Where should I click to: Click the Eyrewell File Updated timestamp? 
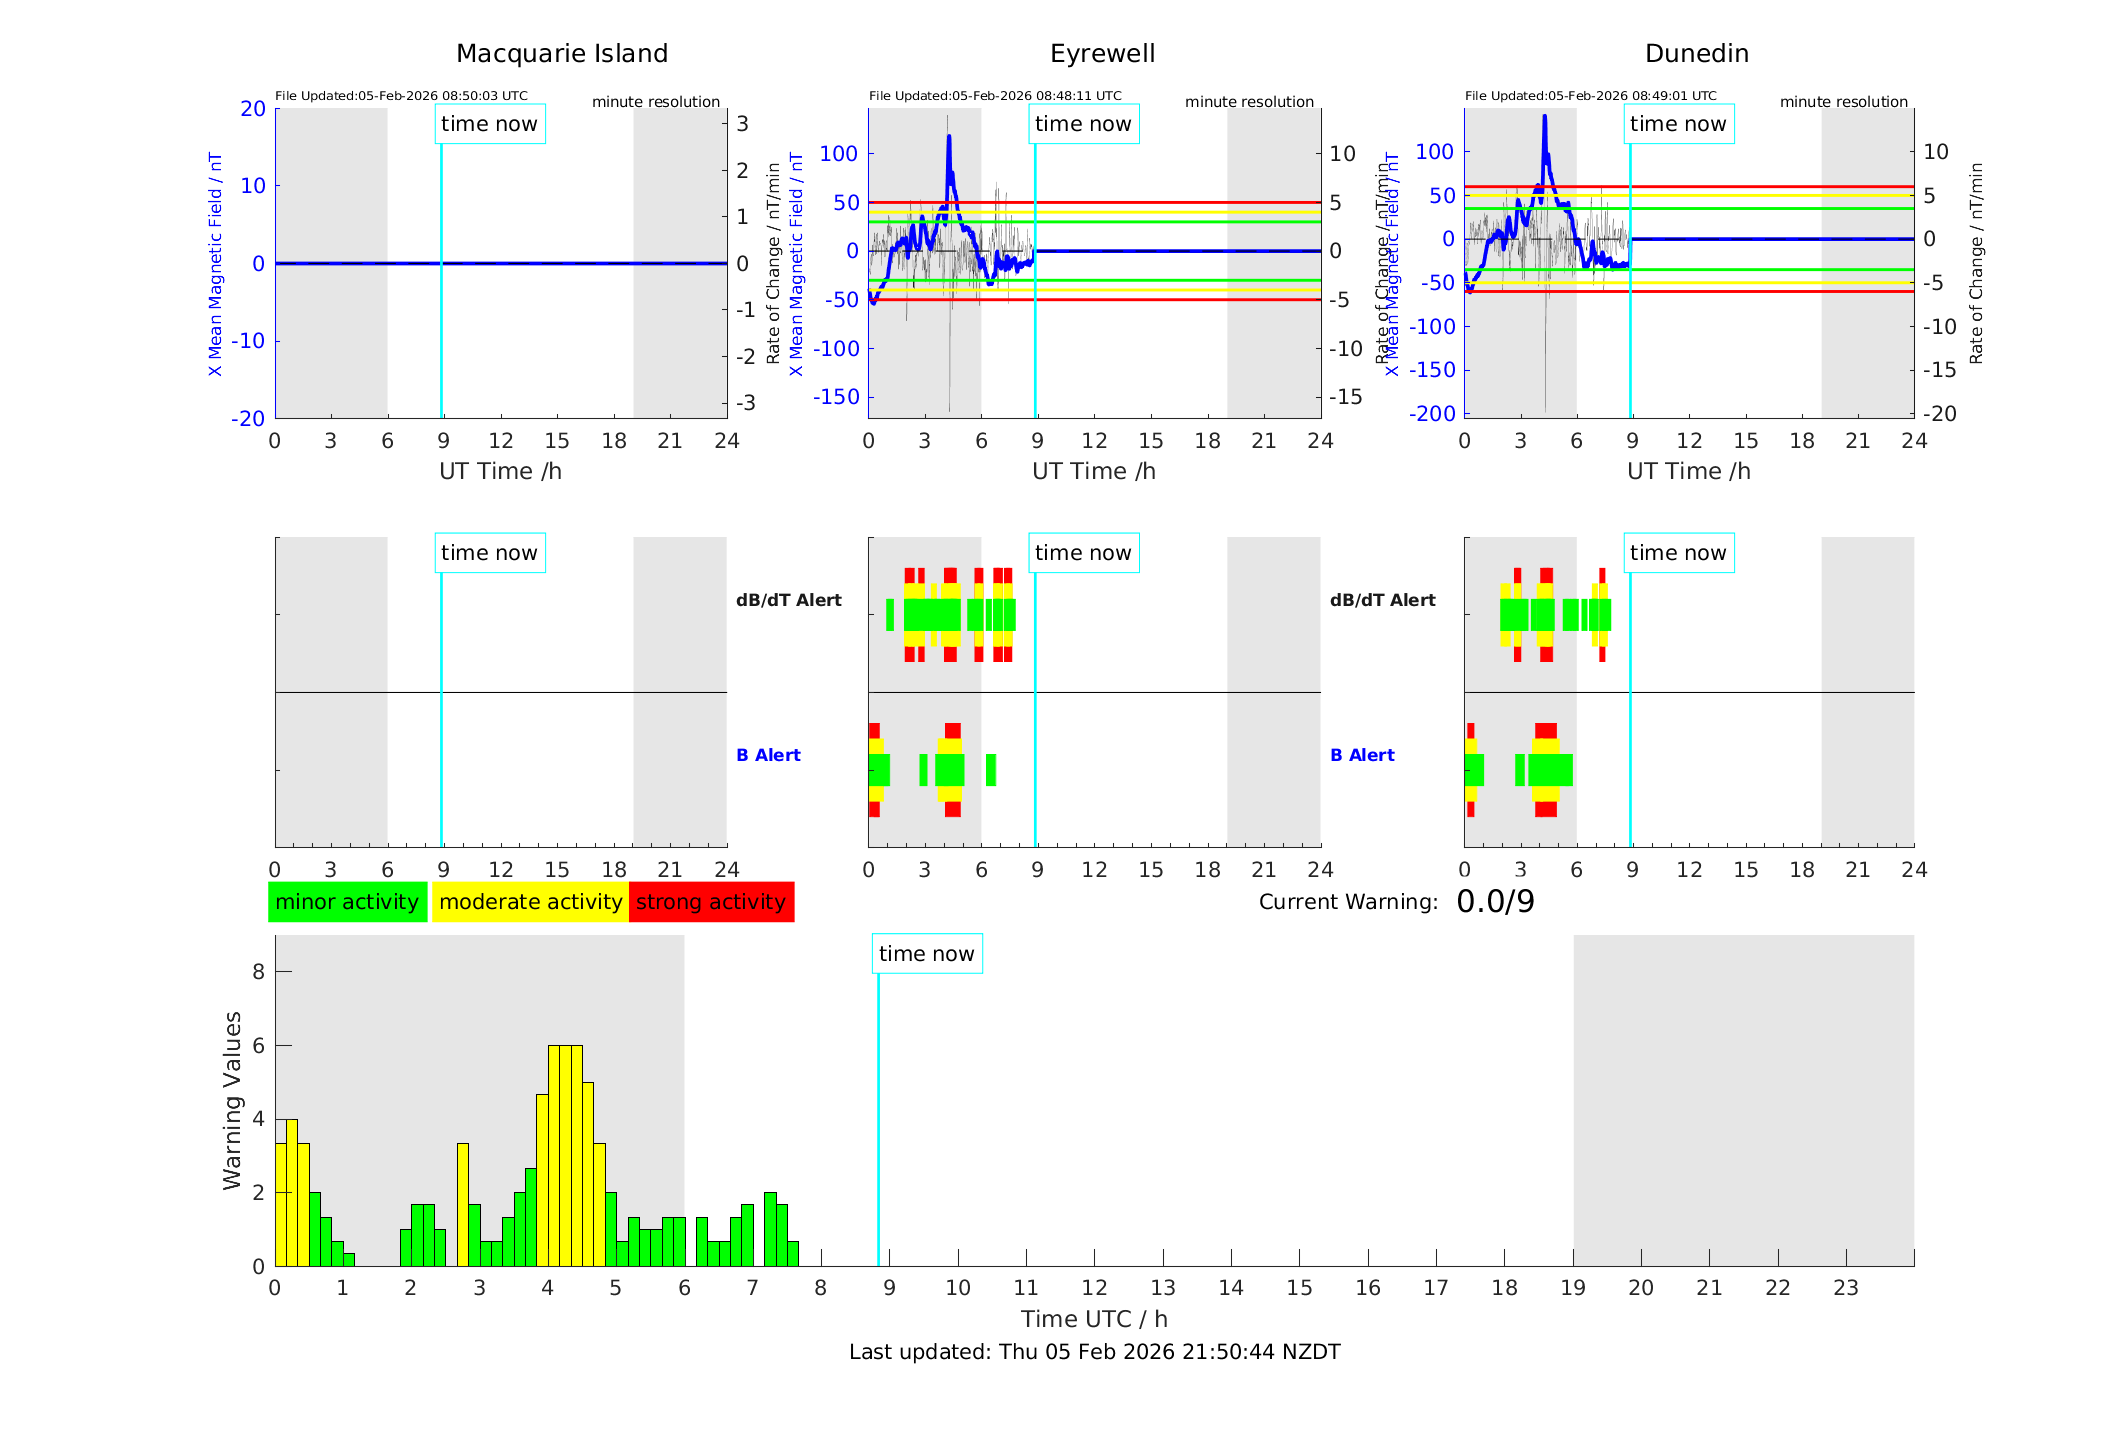pos(995,96)
